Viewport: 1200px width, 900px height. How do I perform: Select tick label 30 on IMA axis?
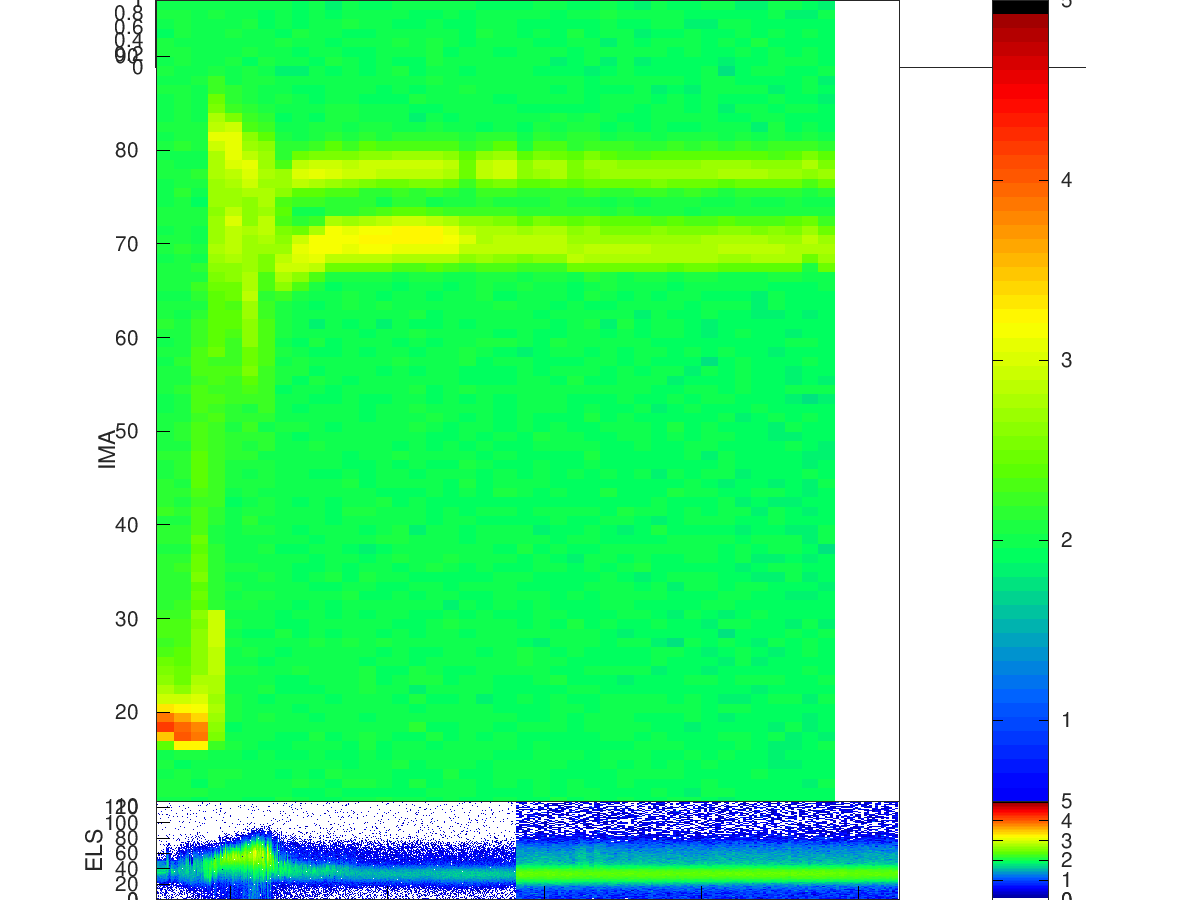pos(126,618)
